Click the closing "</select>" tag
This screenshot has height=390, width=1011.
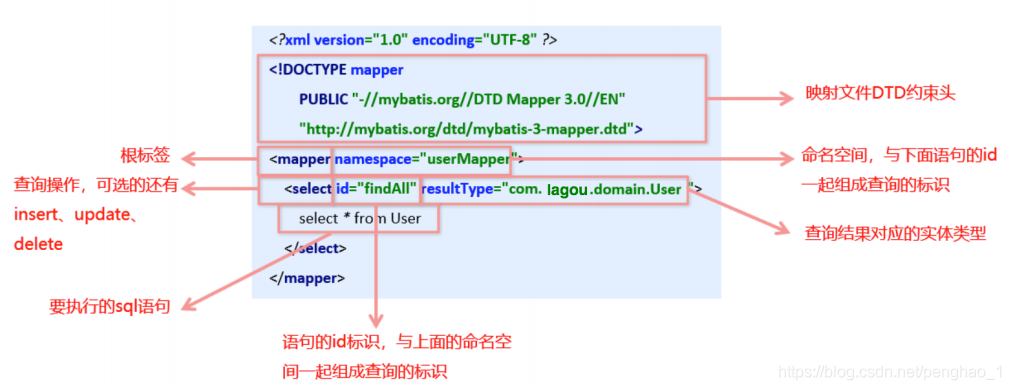pyautogui.click(x=315, y=248)
